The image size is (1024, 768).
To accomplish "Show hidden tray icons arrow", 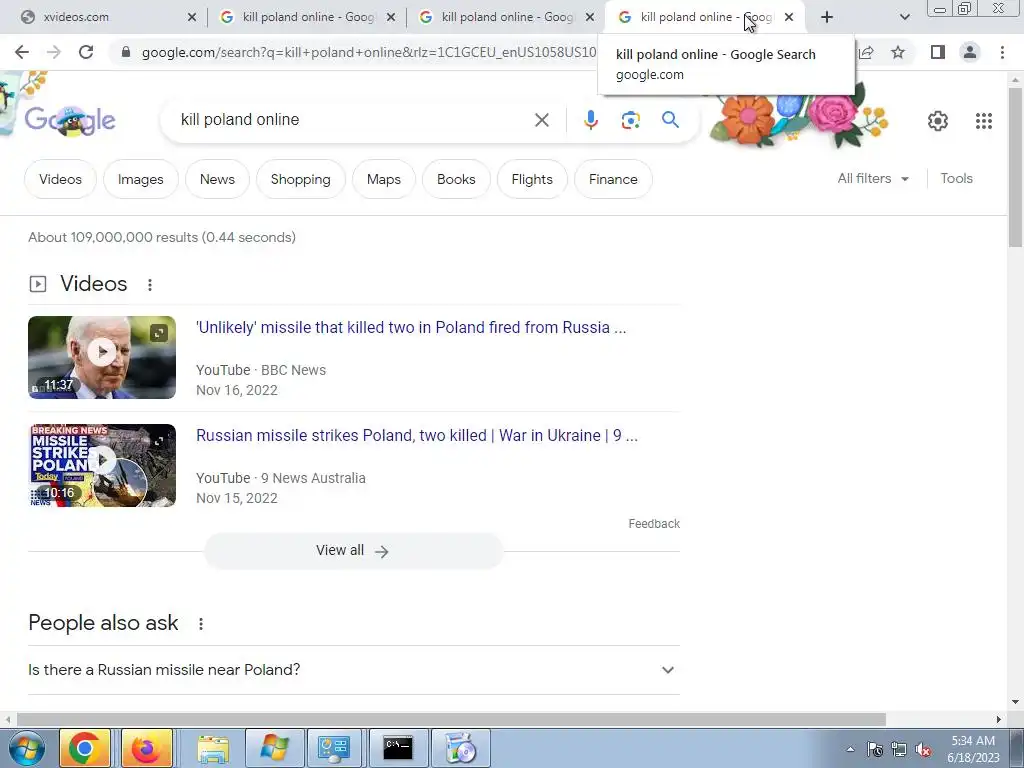I will point(850,749).
